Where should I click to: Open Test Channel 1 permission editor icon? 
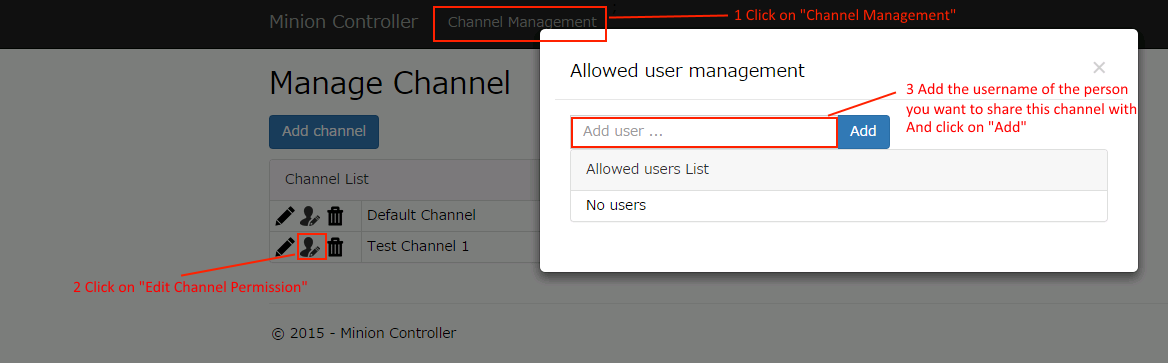311,247
